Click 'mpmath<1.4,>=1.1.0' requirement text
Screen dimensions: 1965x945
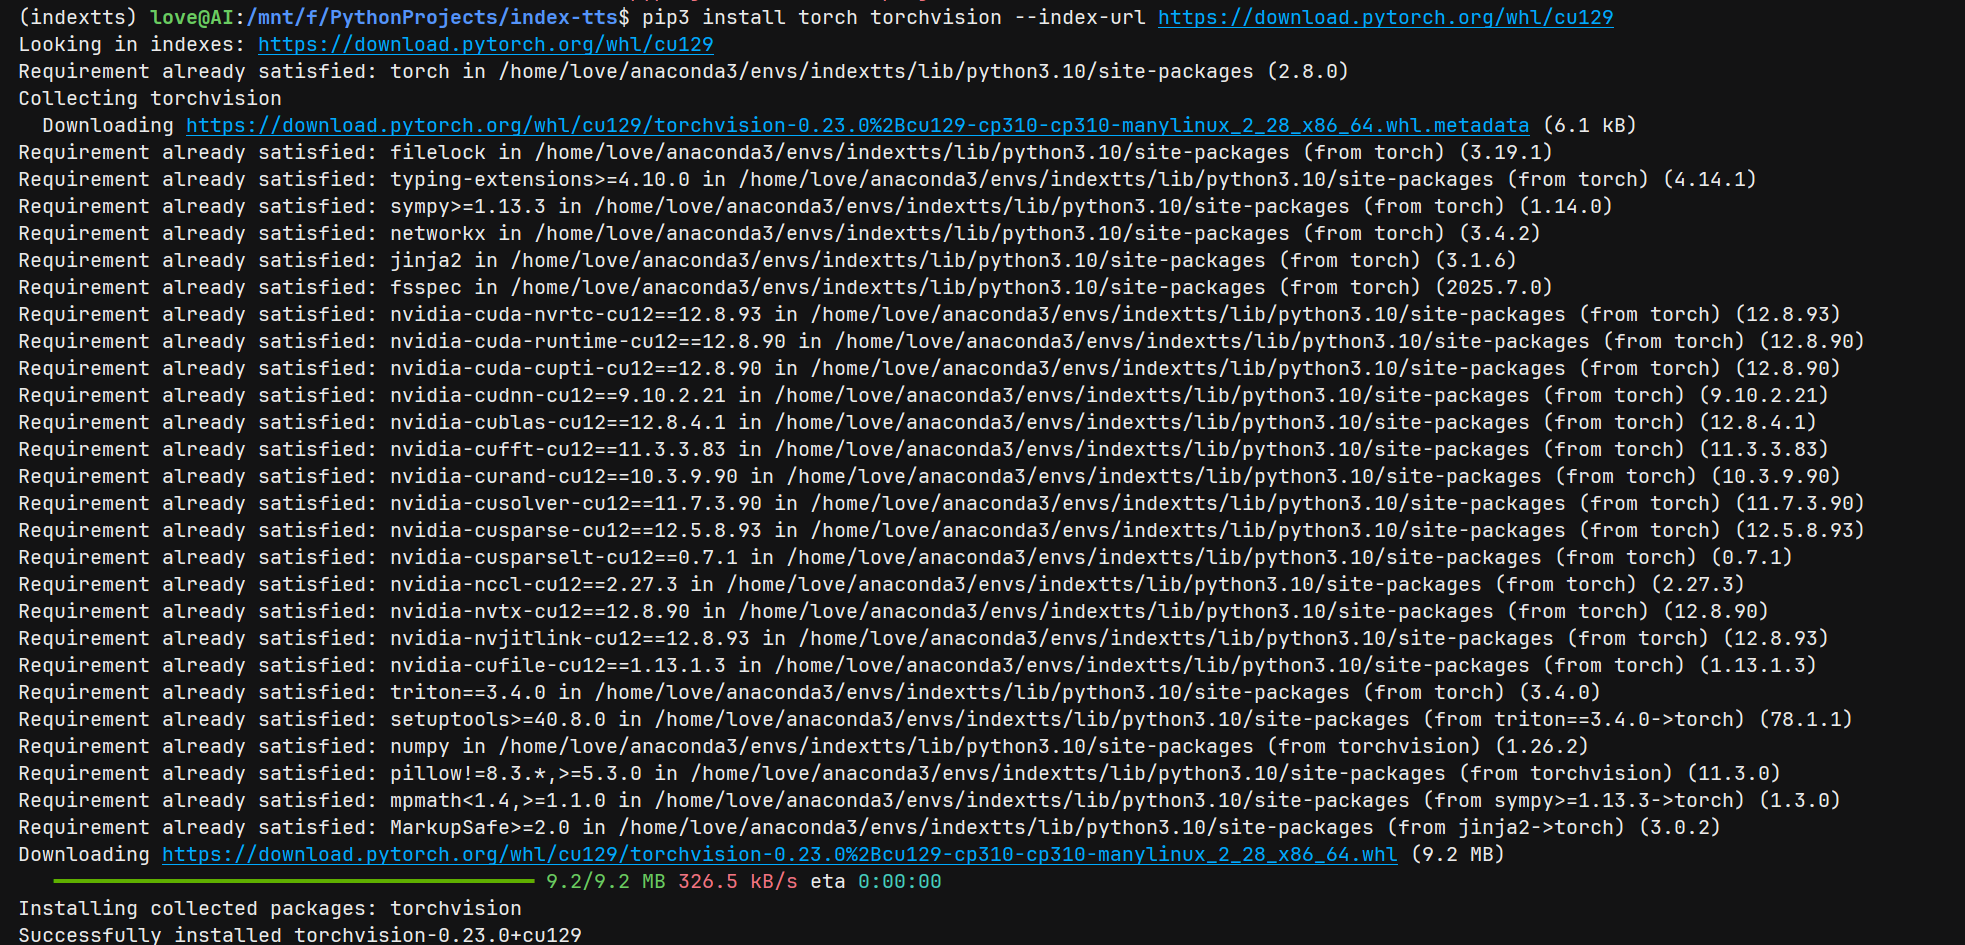click(498, 800)
